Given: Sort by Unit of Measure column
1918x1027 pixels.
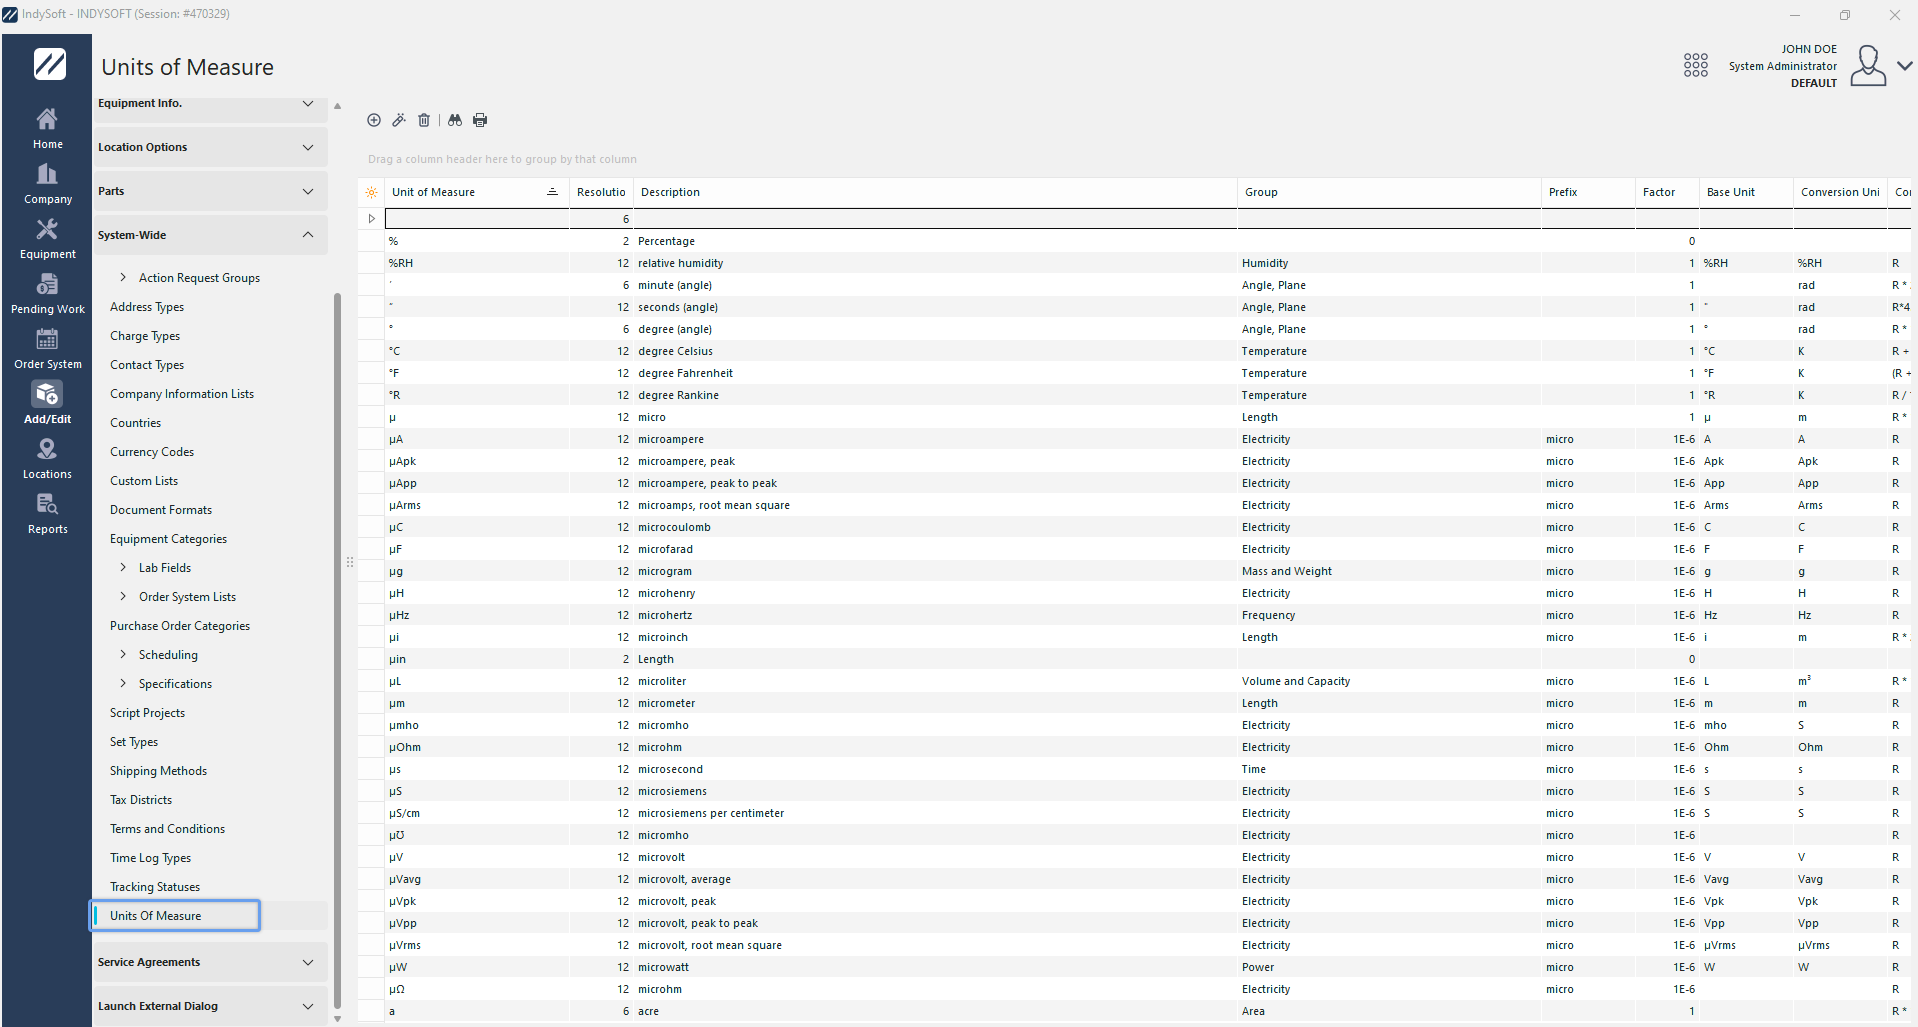Looking at the screenshot, I should click(x=476, y=192).
